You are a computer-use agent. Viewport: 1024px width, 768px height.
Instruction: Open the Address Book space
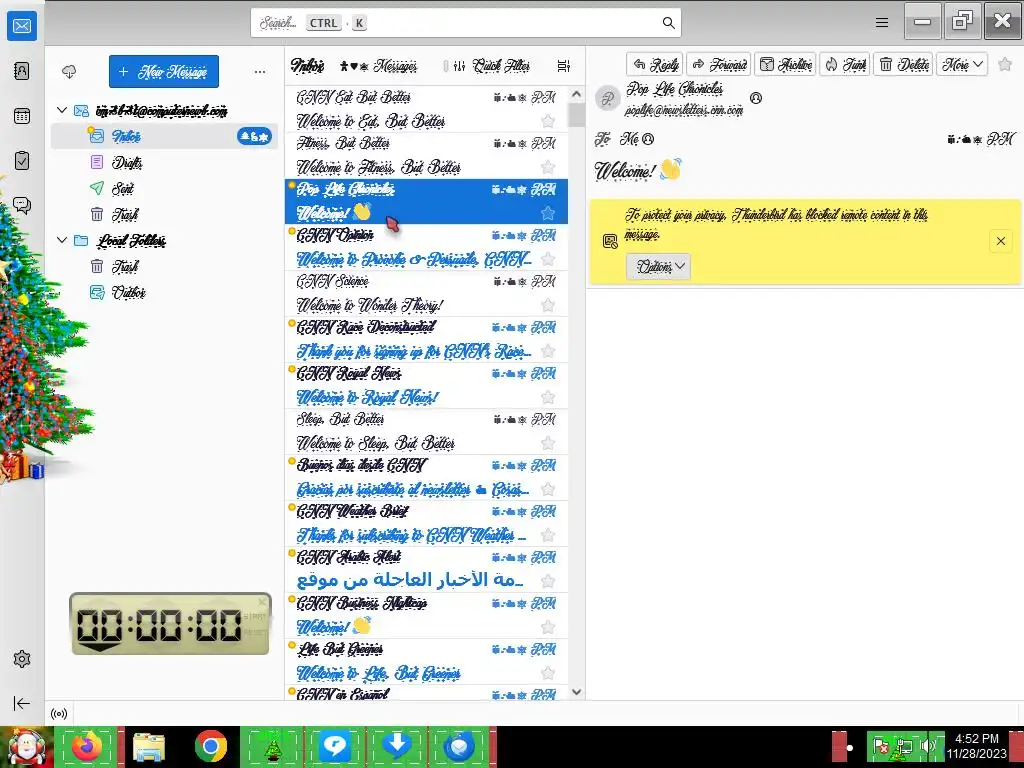[x=22, y=71]
